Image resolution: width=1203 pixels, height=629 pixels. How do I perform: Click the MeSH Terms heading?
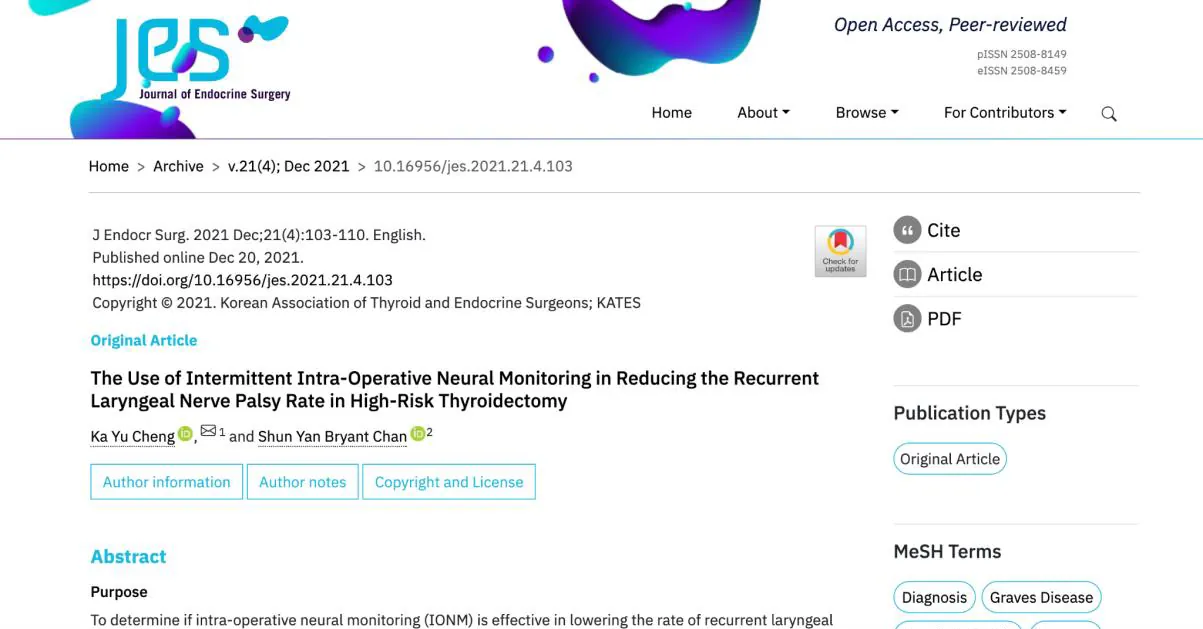coord(947,551)
